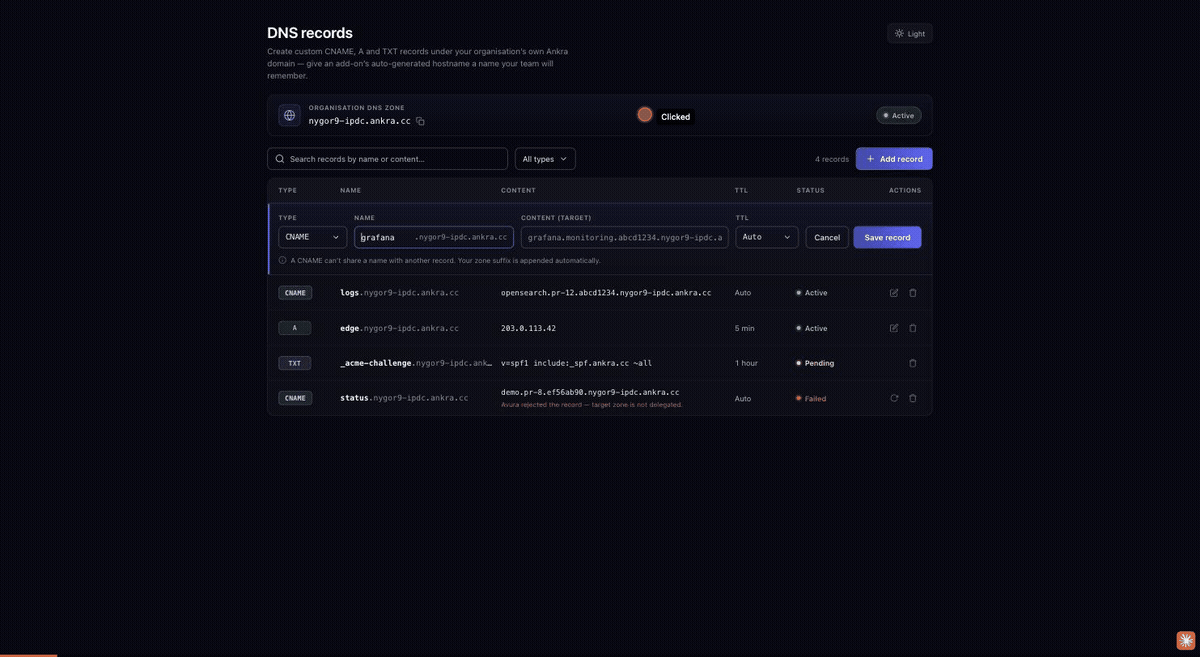Click the 1 hour TTL value
The image size is (1200, 657).
click(746, 363)
